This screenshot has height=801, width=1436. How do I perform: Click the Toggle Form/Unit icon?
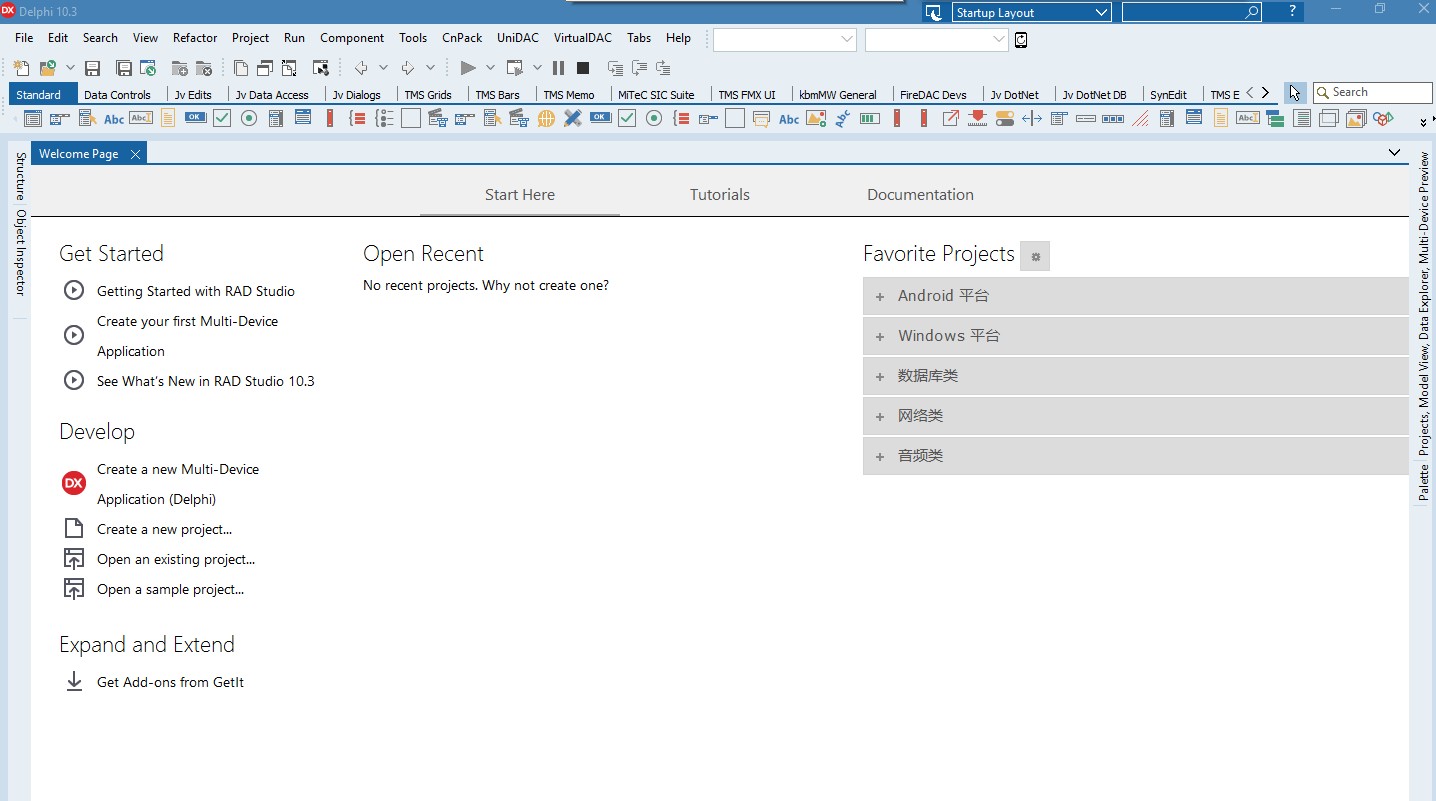(x=289, y=68)
